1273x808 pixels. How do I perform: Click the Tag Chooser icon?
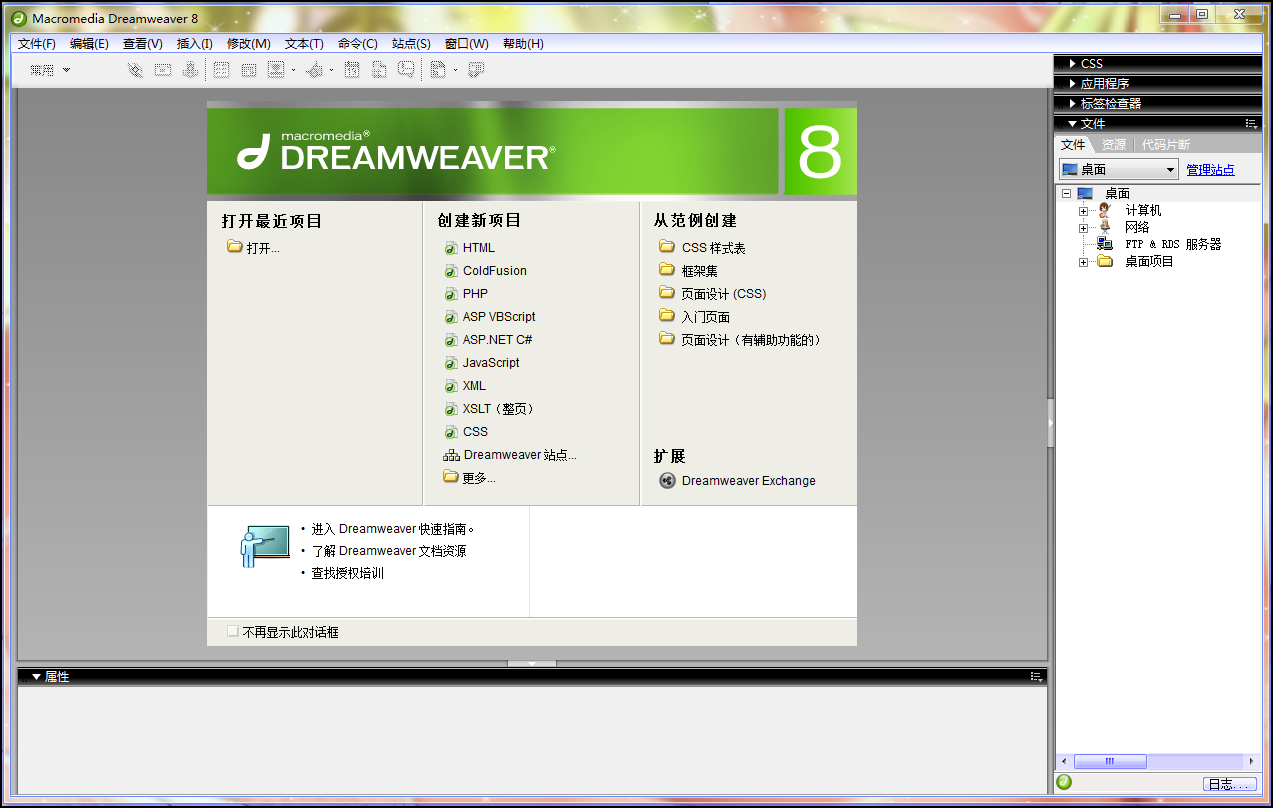click(476, 70)
